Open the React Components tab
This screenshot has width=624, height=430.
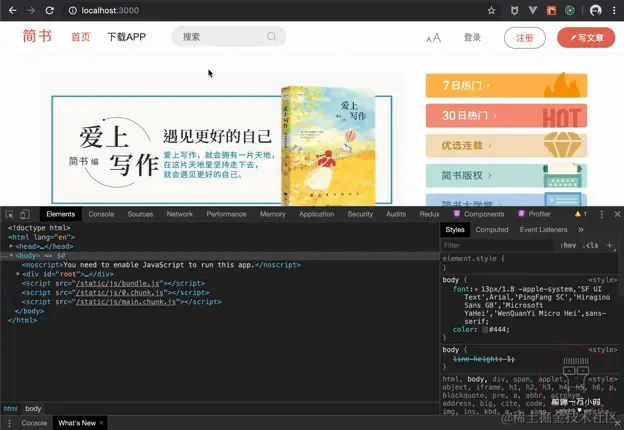click(479, 214)
